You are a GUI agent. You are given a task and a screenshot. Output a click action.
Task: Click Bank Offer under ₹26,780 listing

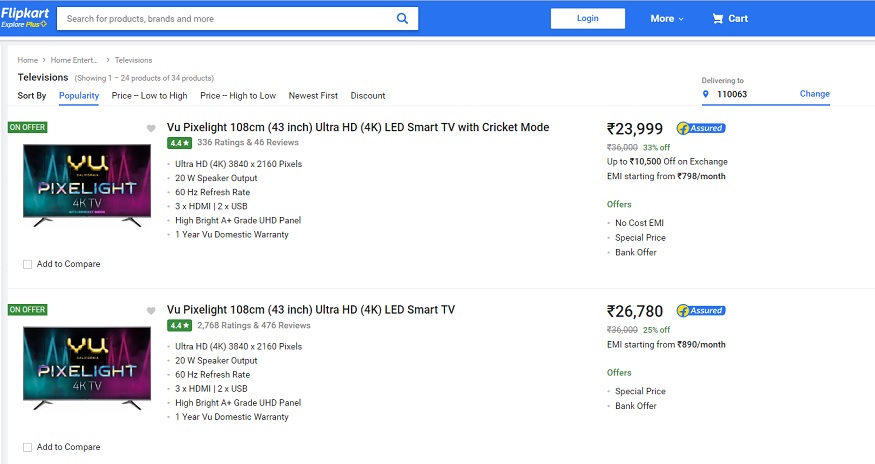pyautogui.click(x=636, y=406)
